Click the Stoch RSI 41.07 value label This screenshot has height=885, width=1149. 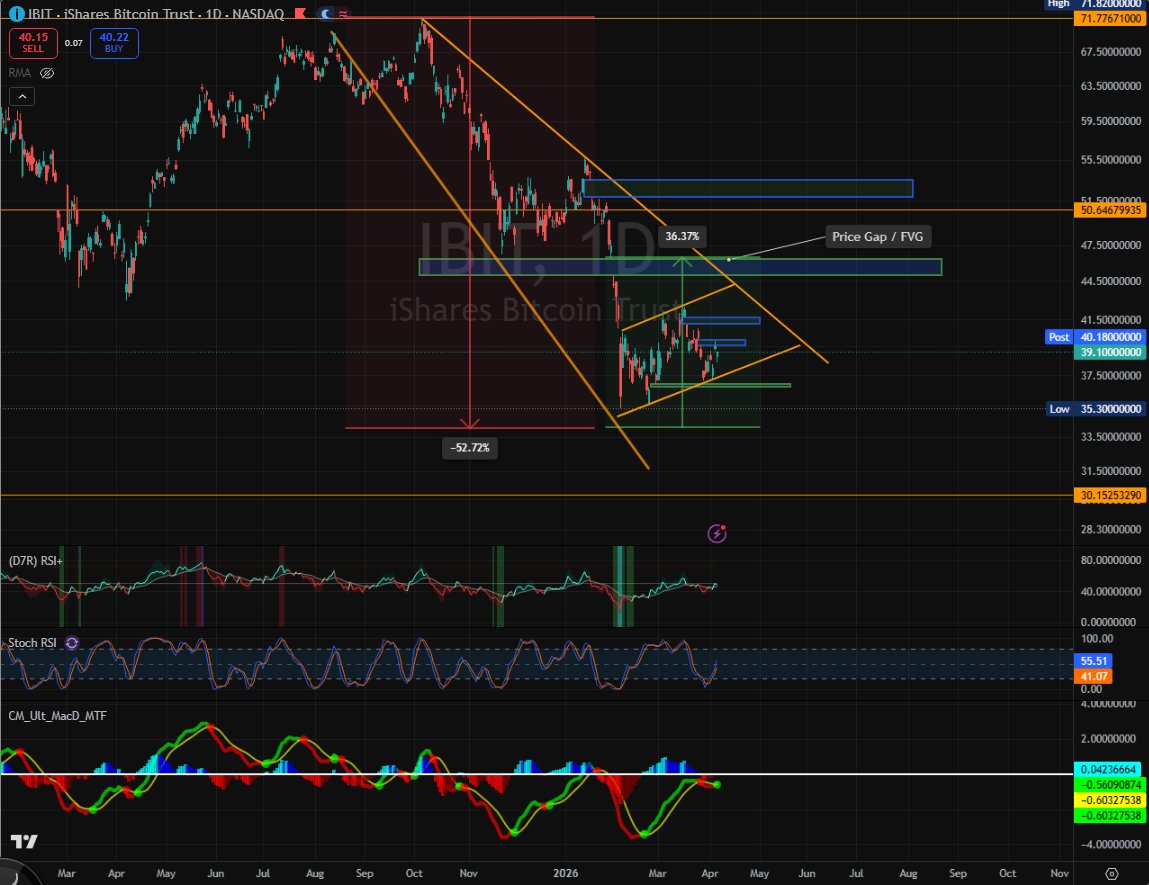coord(1093,676)
